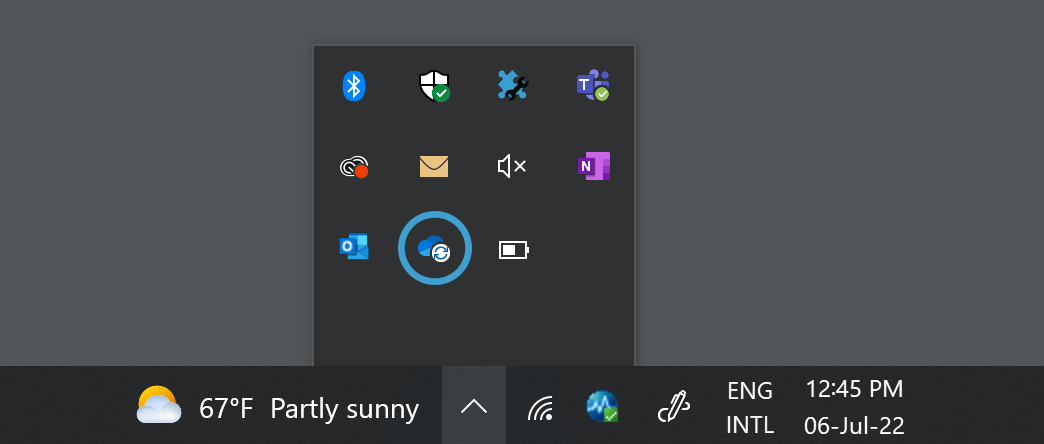Screen dimensions: 1044x444
Task: Open ENG INTL input language switcher
Action: (x=750, y=407)
